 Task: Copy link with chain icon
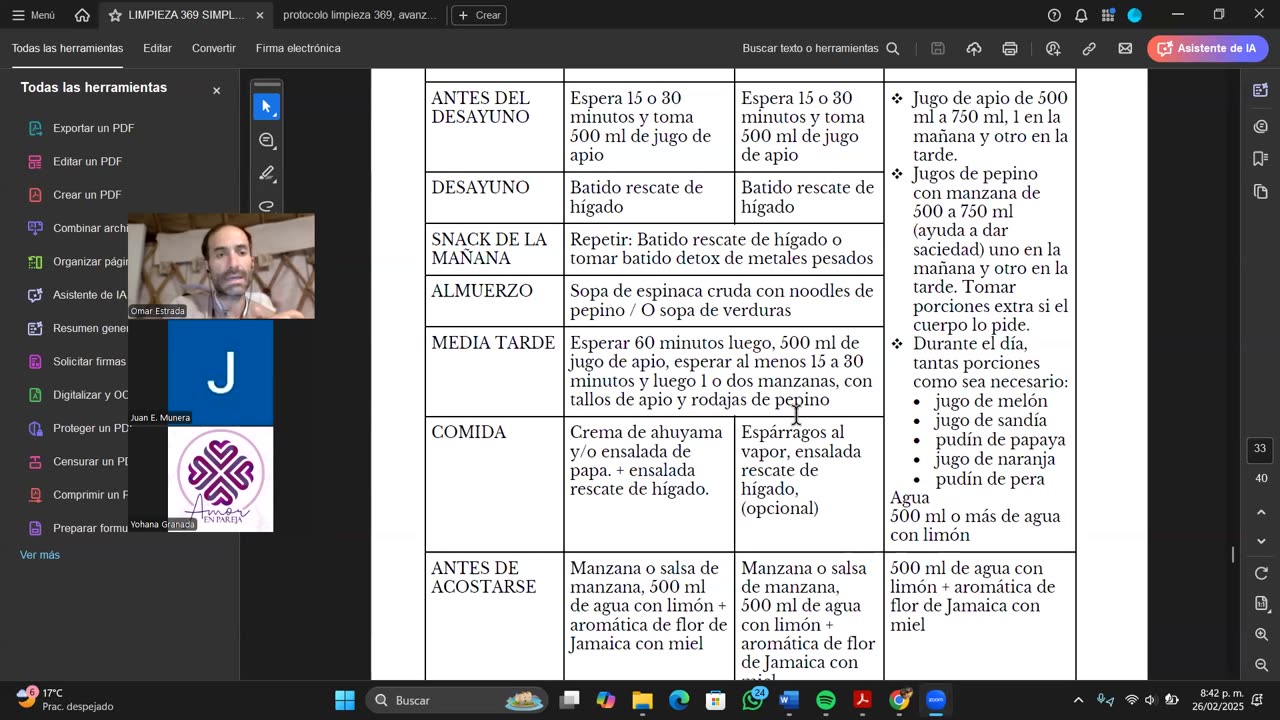[1089, 48]
